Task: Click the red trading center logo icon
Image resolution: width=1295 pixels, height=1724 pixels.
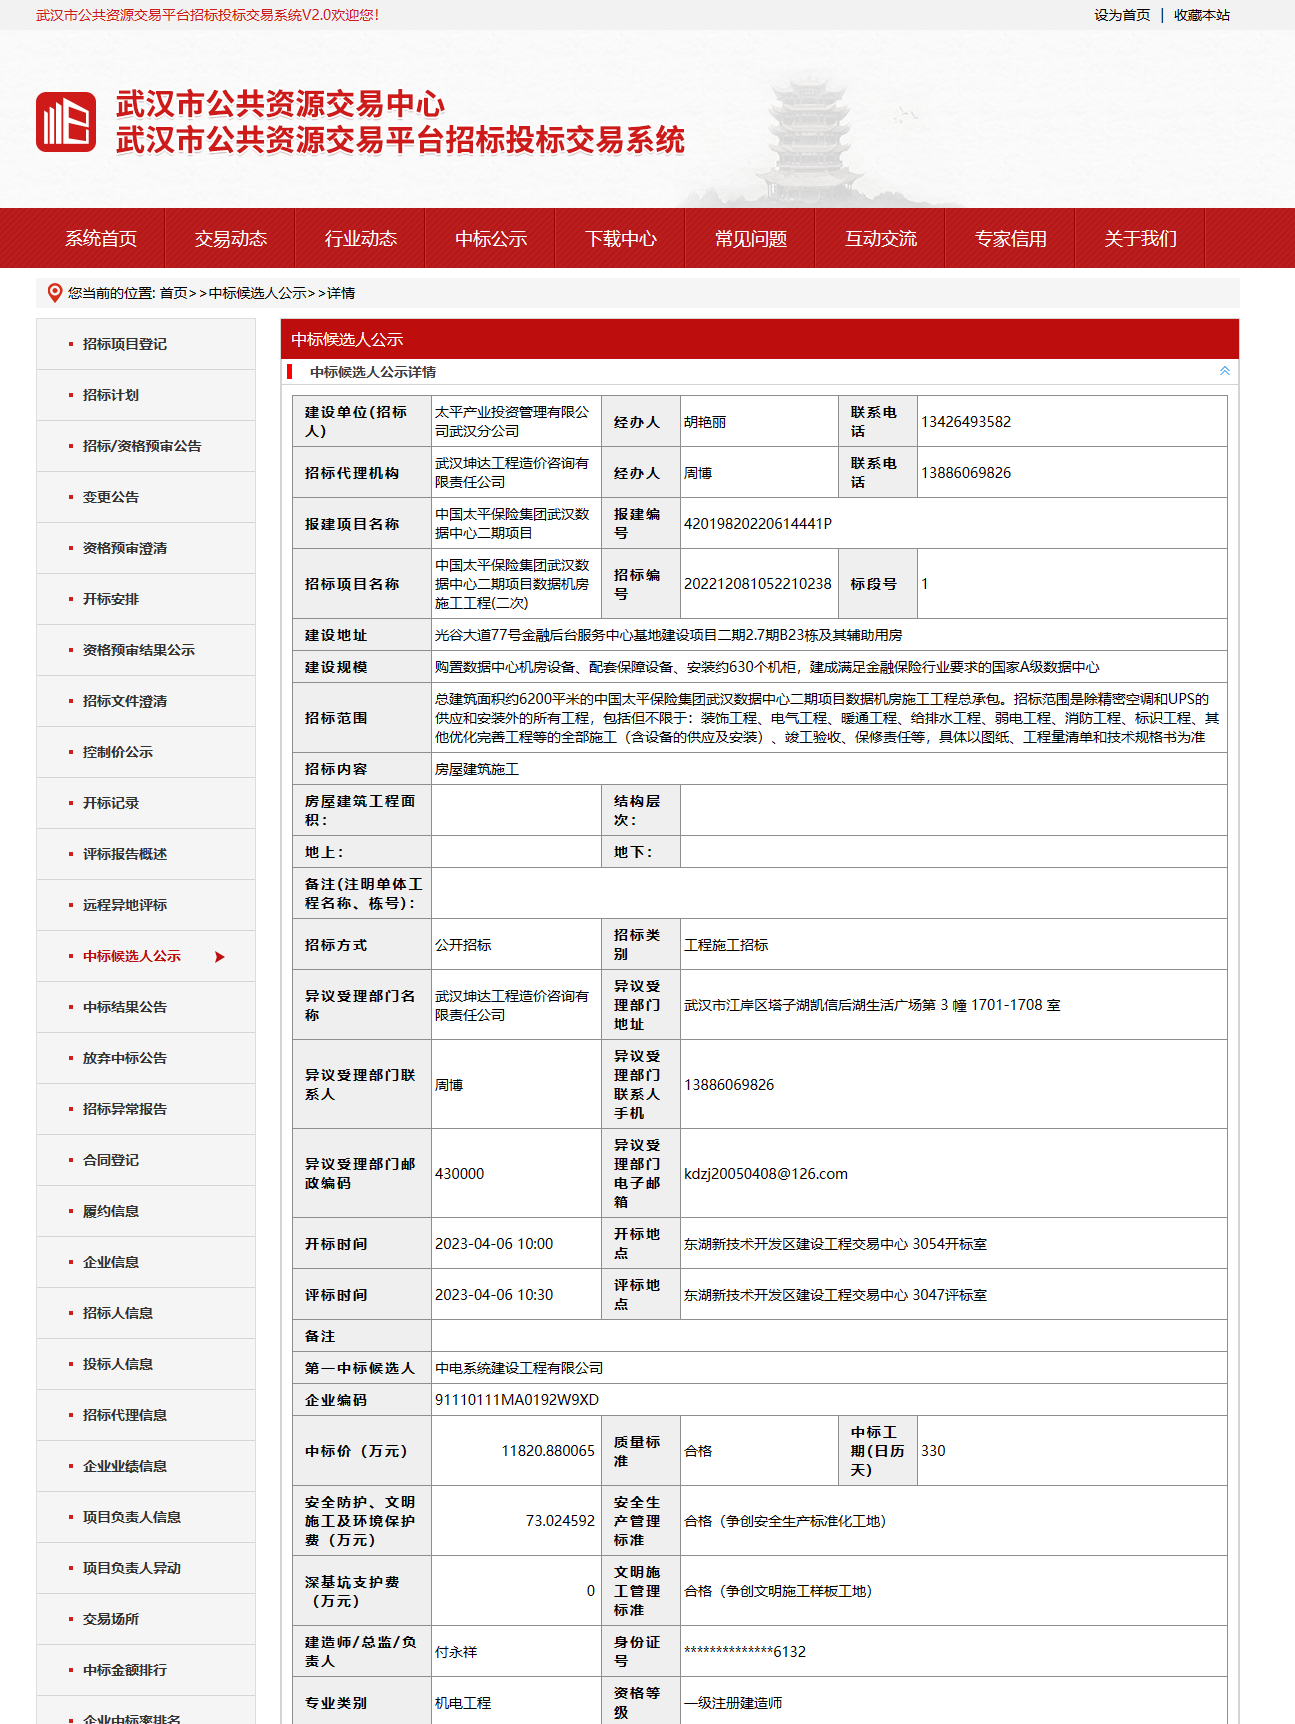Action: pyautogui.click(x=66, y=122)
